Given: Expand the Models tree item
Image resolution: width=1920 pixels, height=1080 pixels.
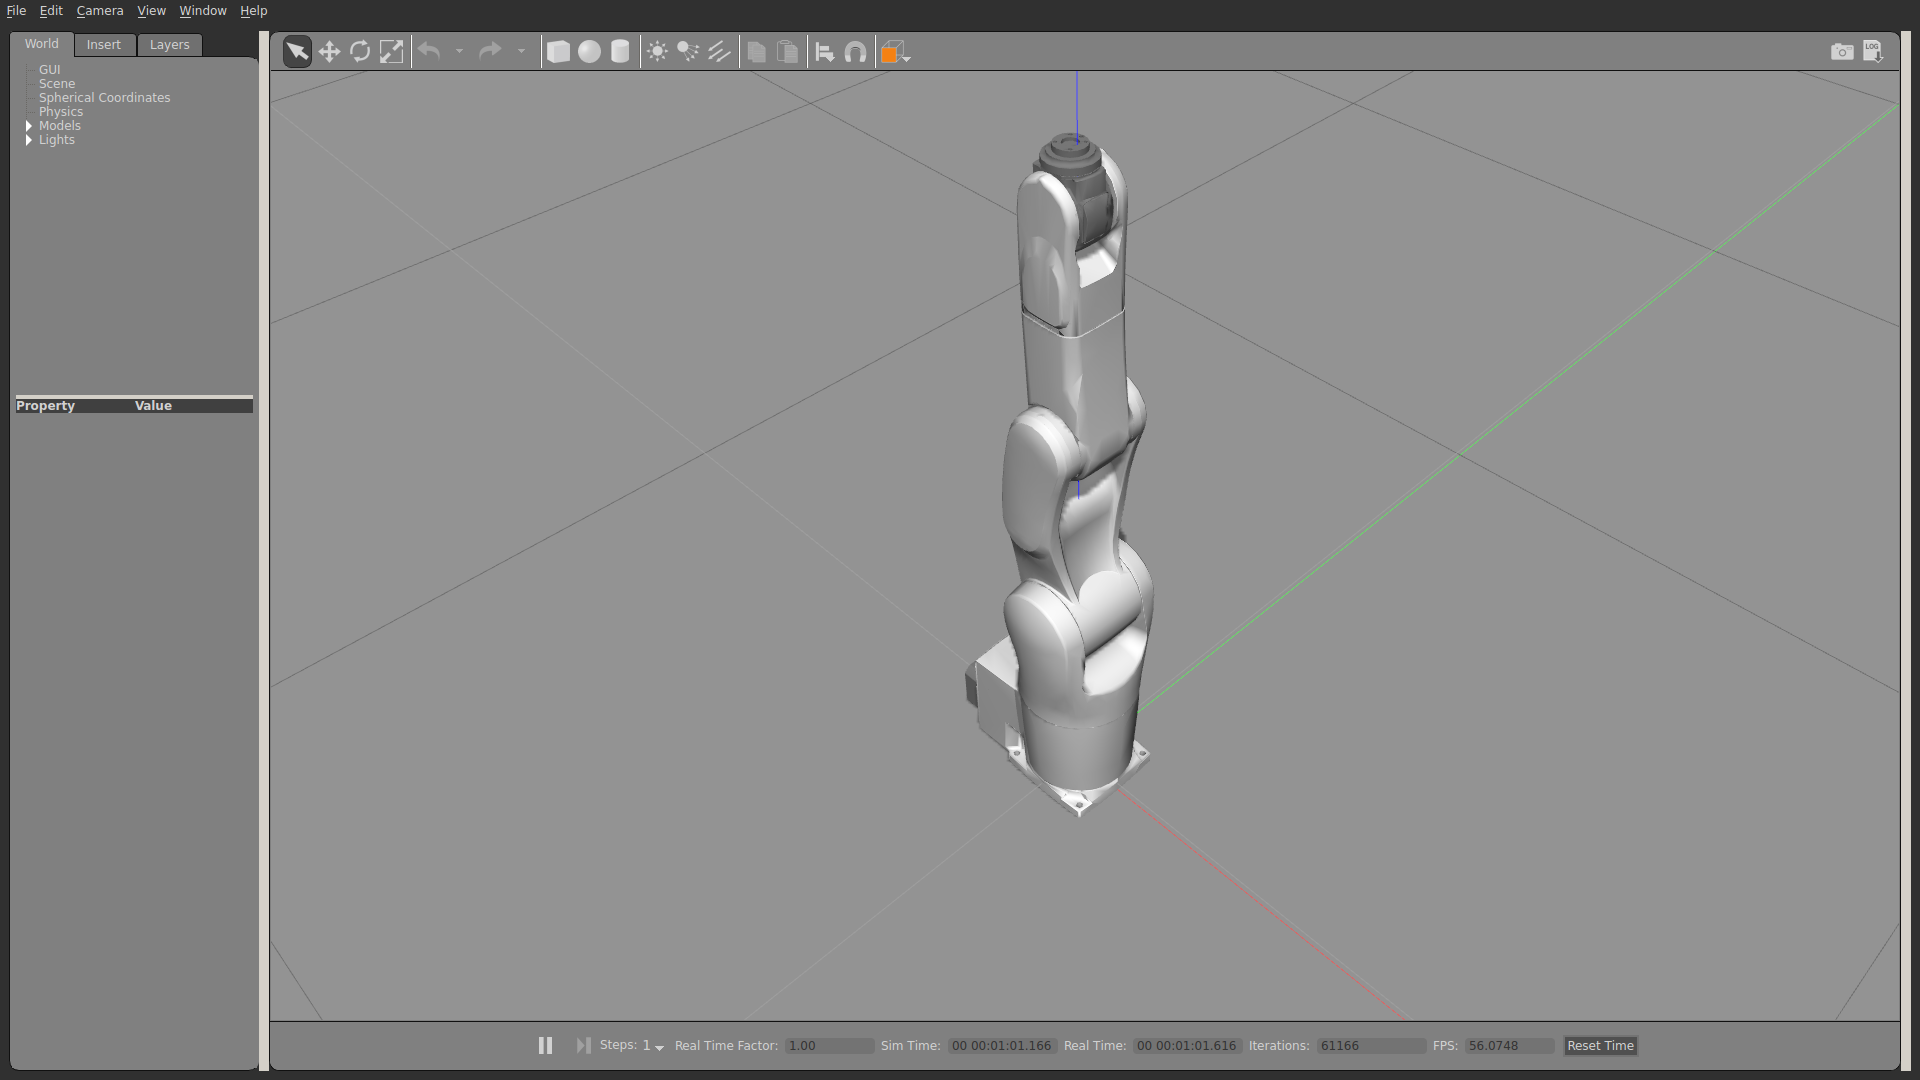Looking at the screenshot, I should point(29,126).
